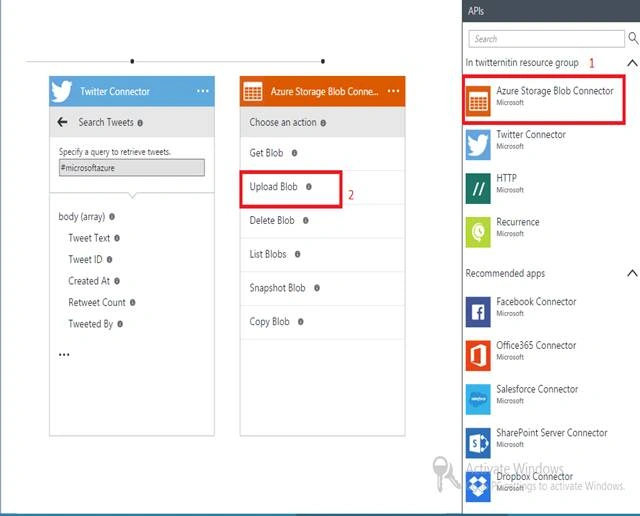Add the Office365 Connector label in Recommended apps

point(536,345)
